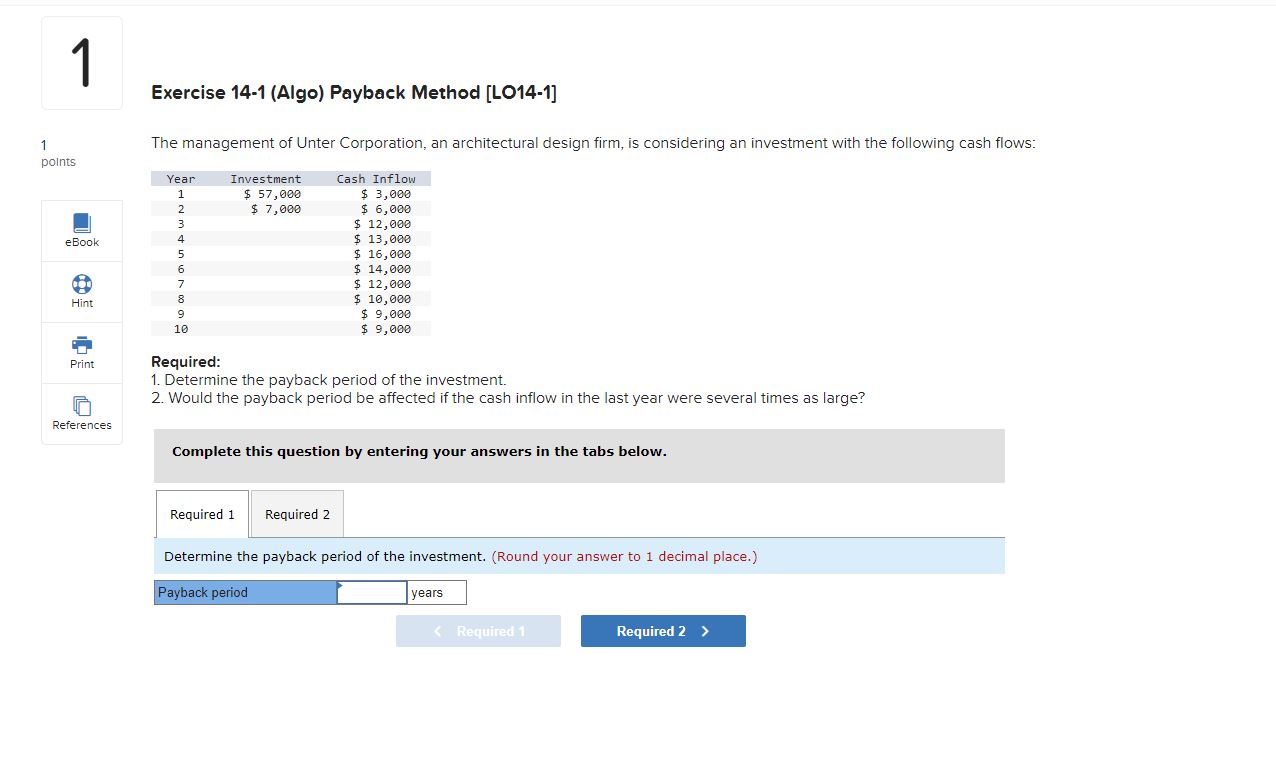Viewport: 1276px width, 770px height.
Task: Open the eBook resource icon
Action: (x=82, y=221)
